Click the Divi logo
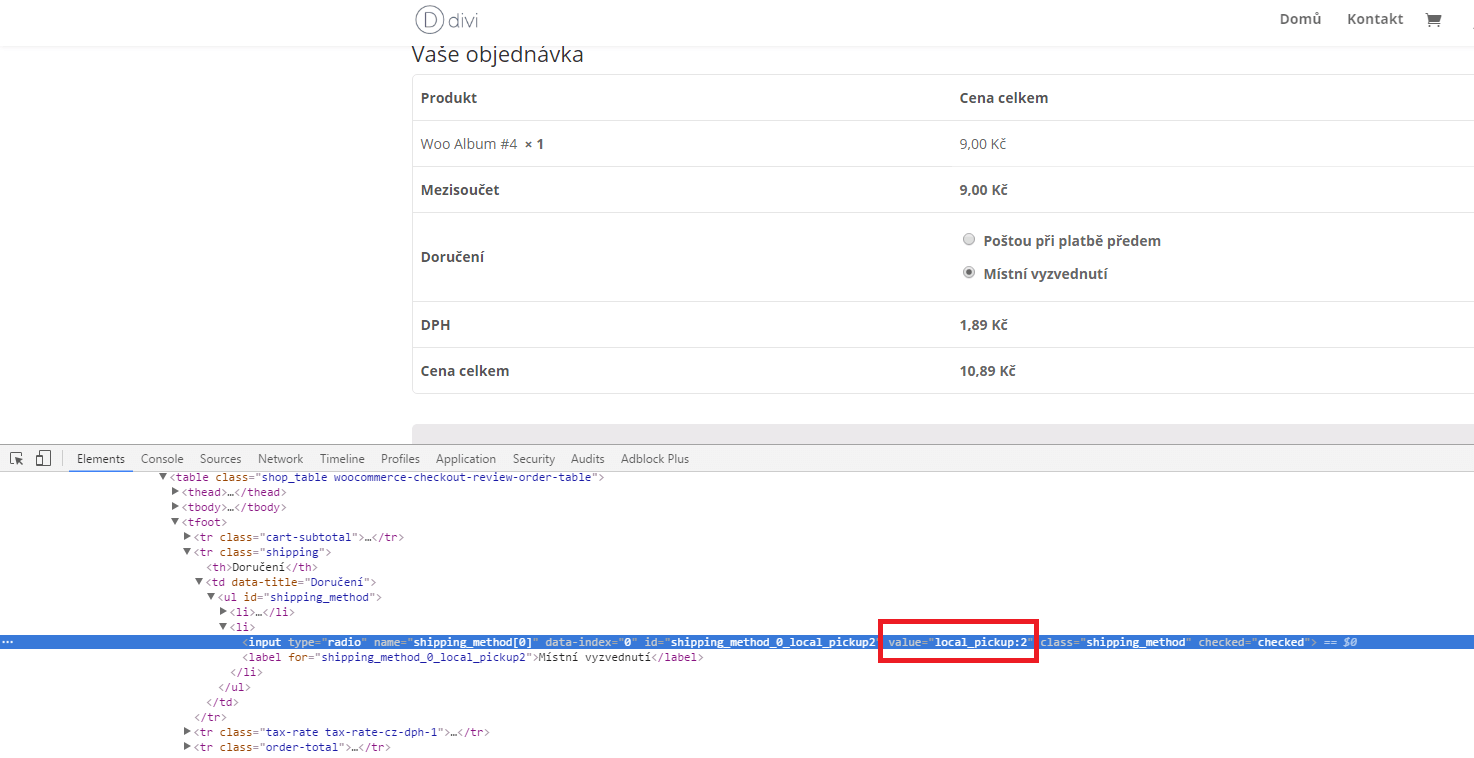Screen dimensions: 1474x758 439,19
